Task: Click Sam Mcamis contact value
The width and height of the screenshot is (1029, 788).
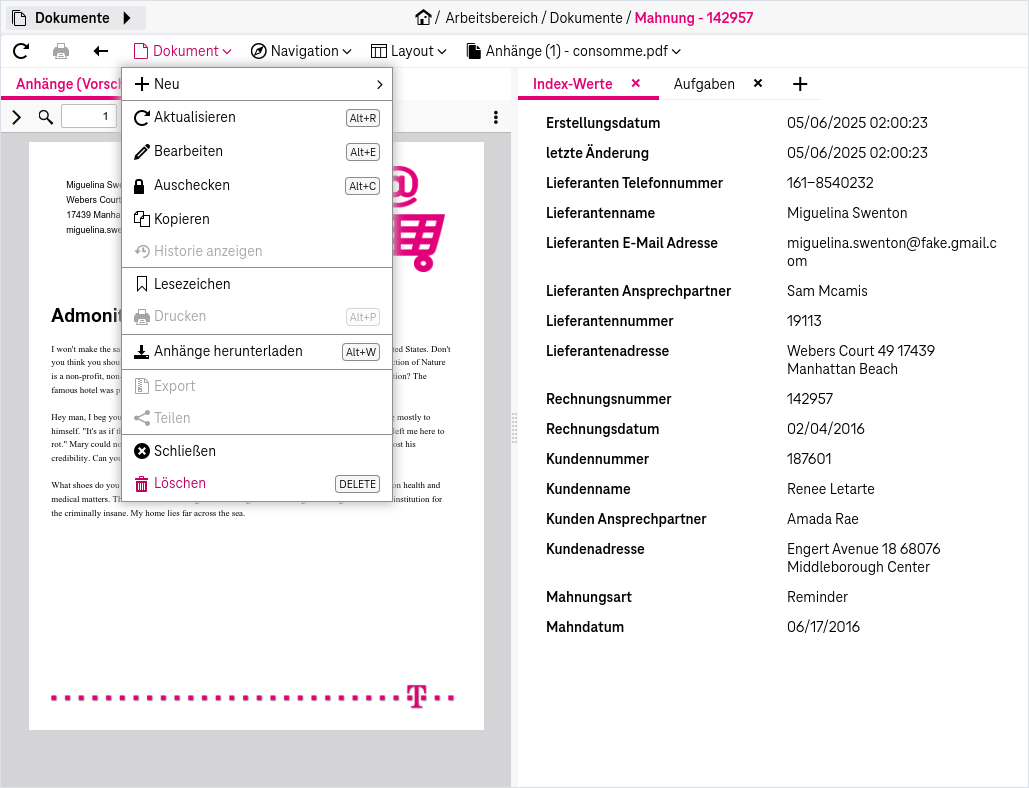Action: [828, 291]
